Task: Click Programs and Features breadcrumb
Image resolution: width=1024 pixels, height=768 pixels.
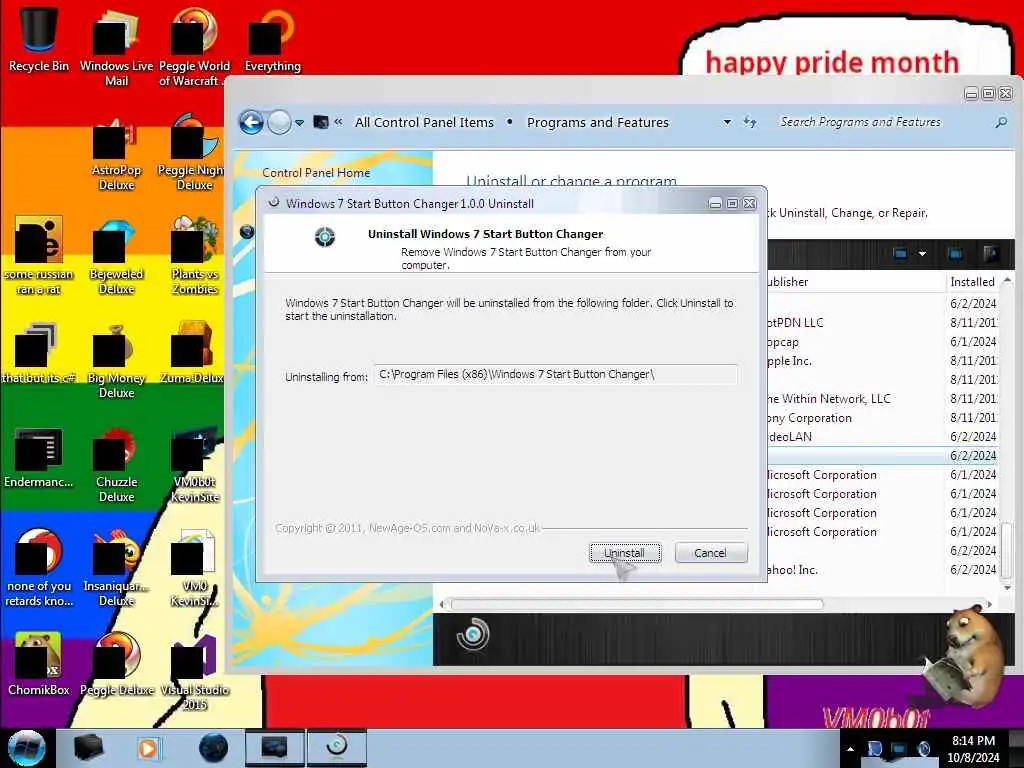Action: click(x=598, y=123)
